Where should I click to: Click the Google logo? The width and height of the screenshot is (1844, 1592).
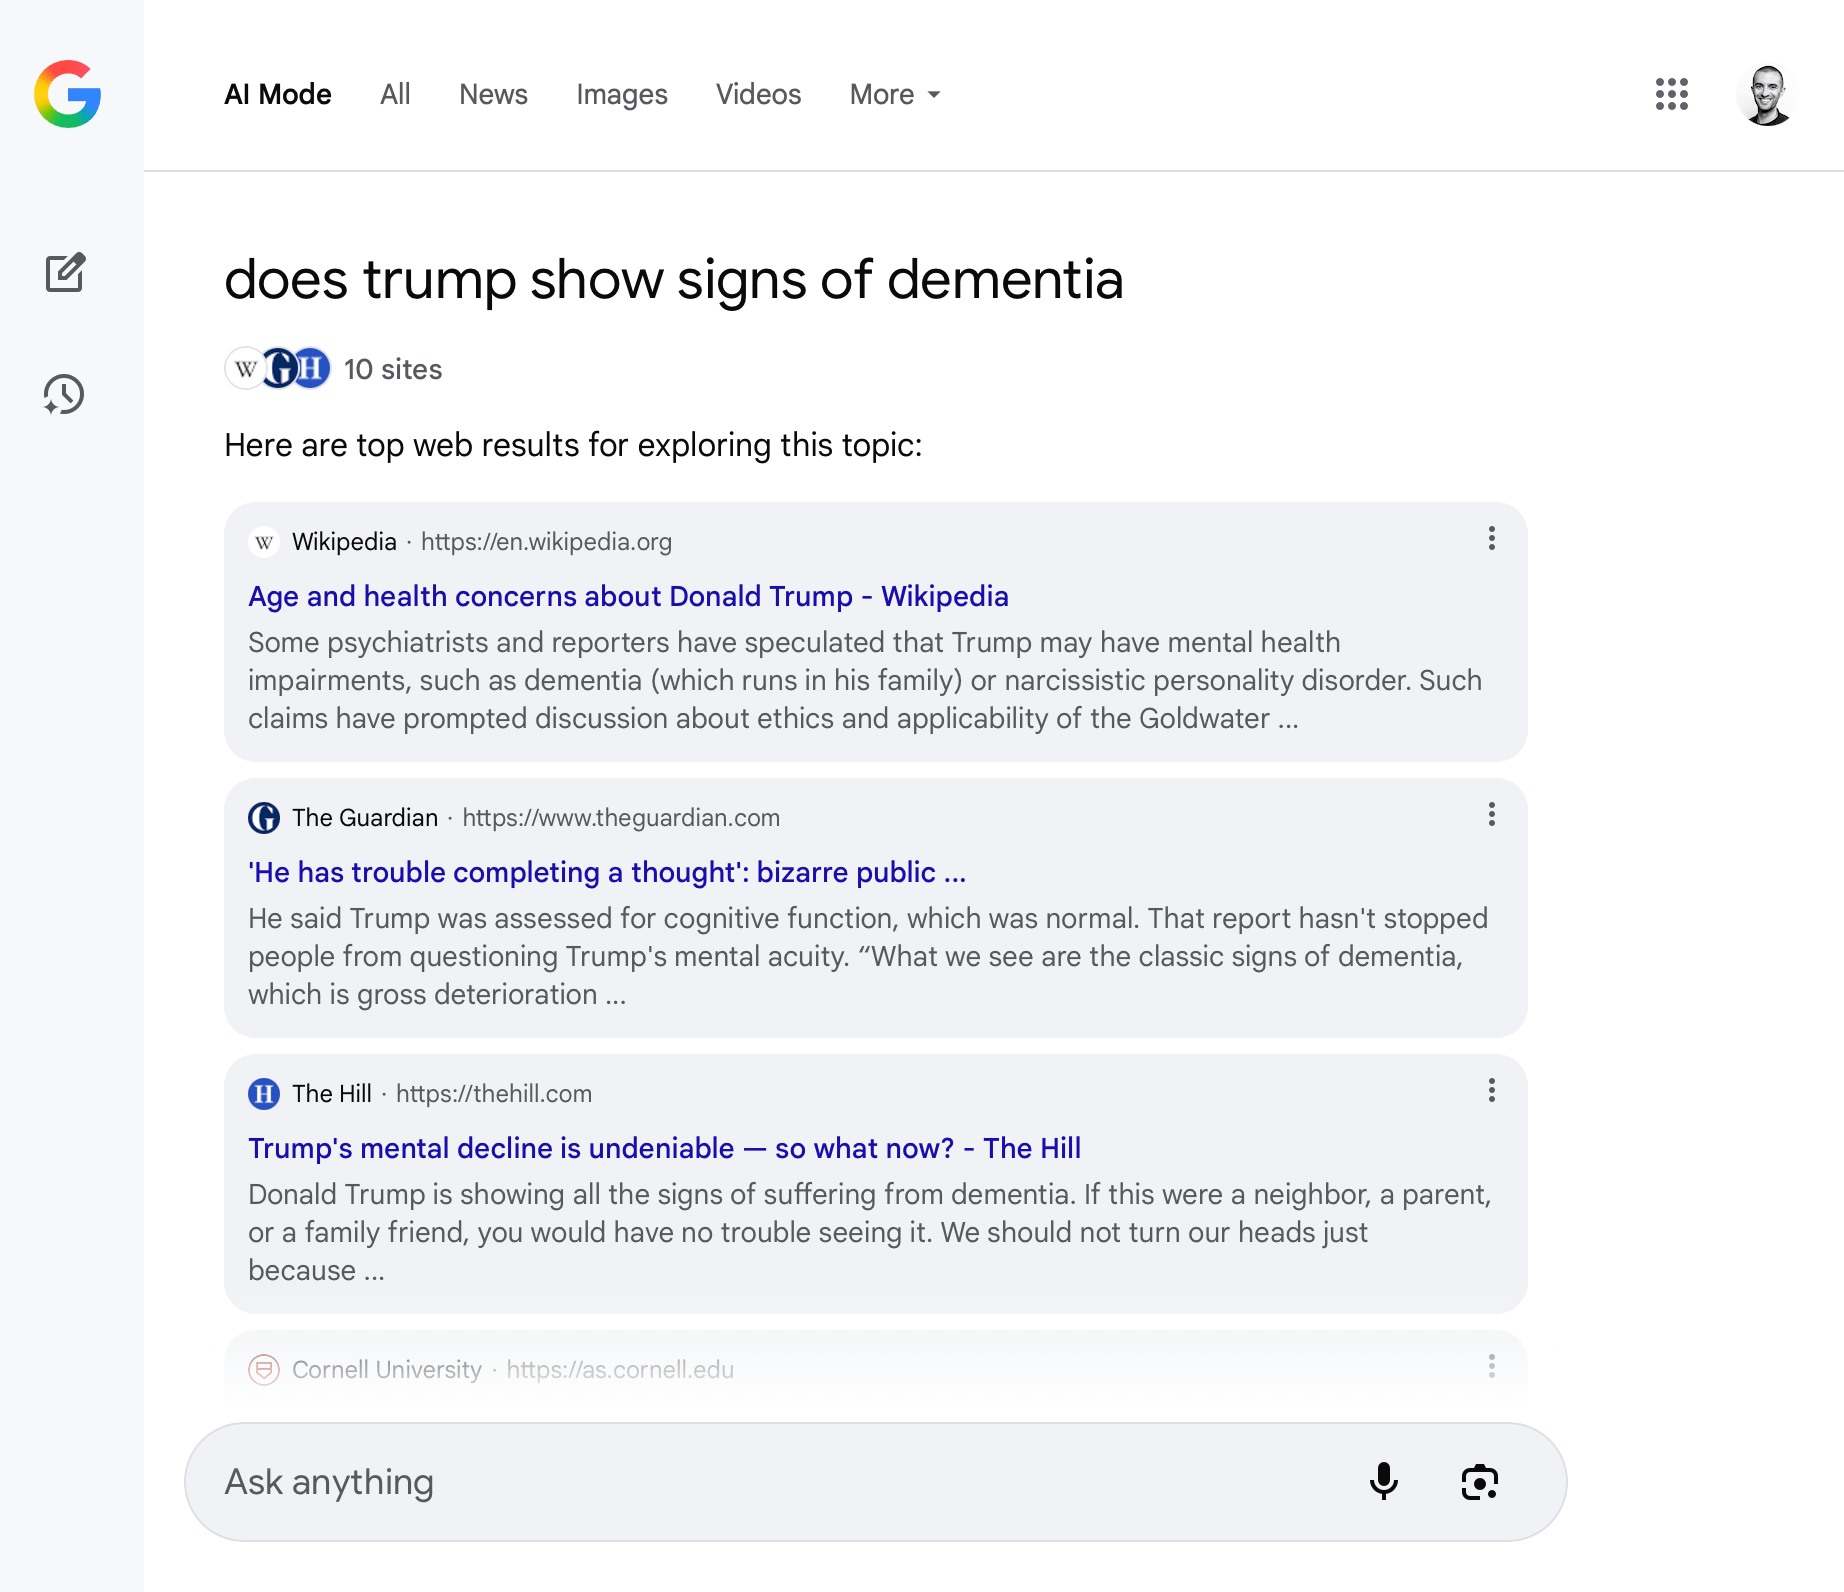click(x=67, y=94)
